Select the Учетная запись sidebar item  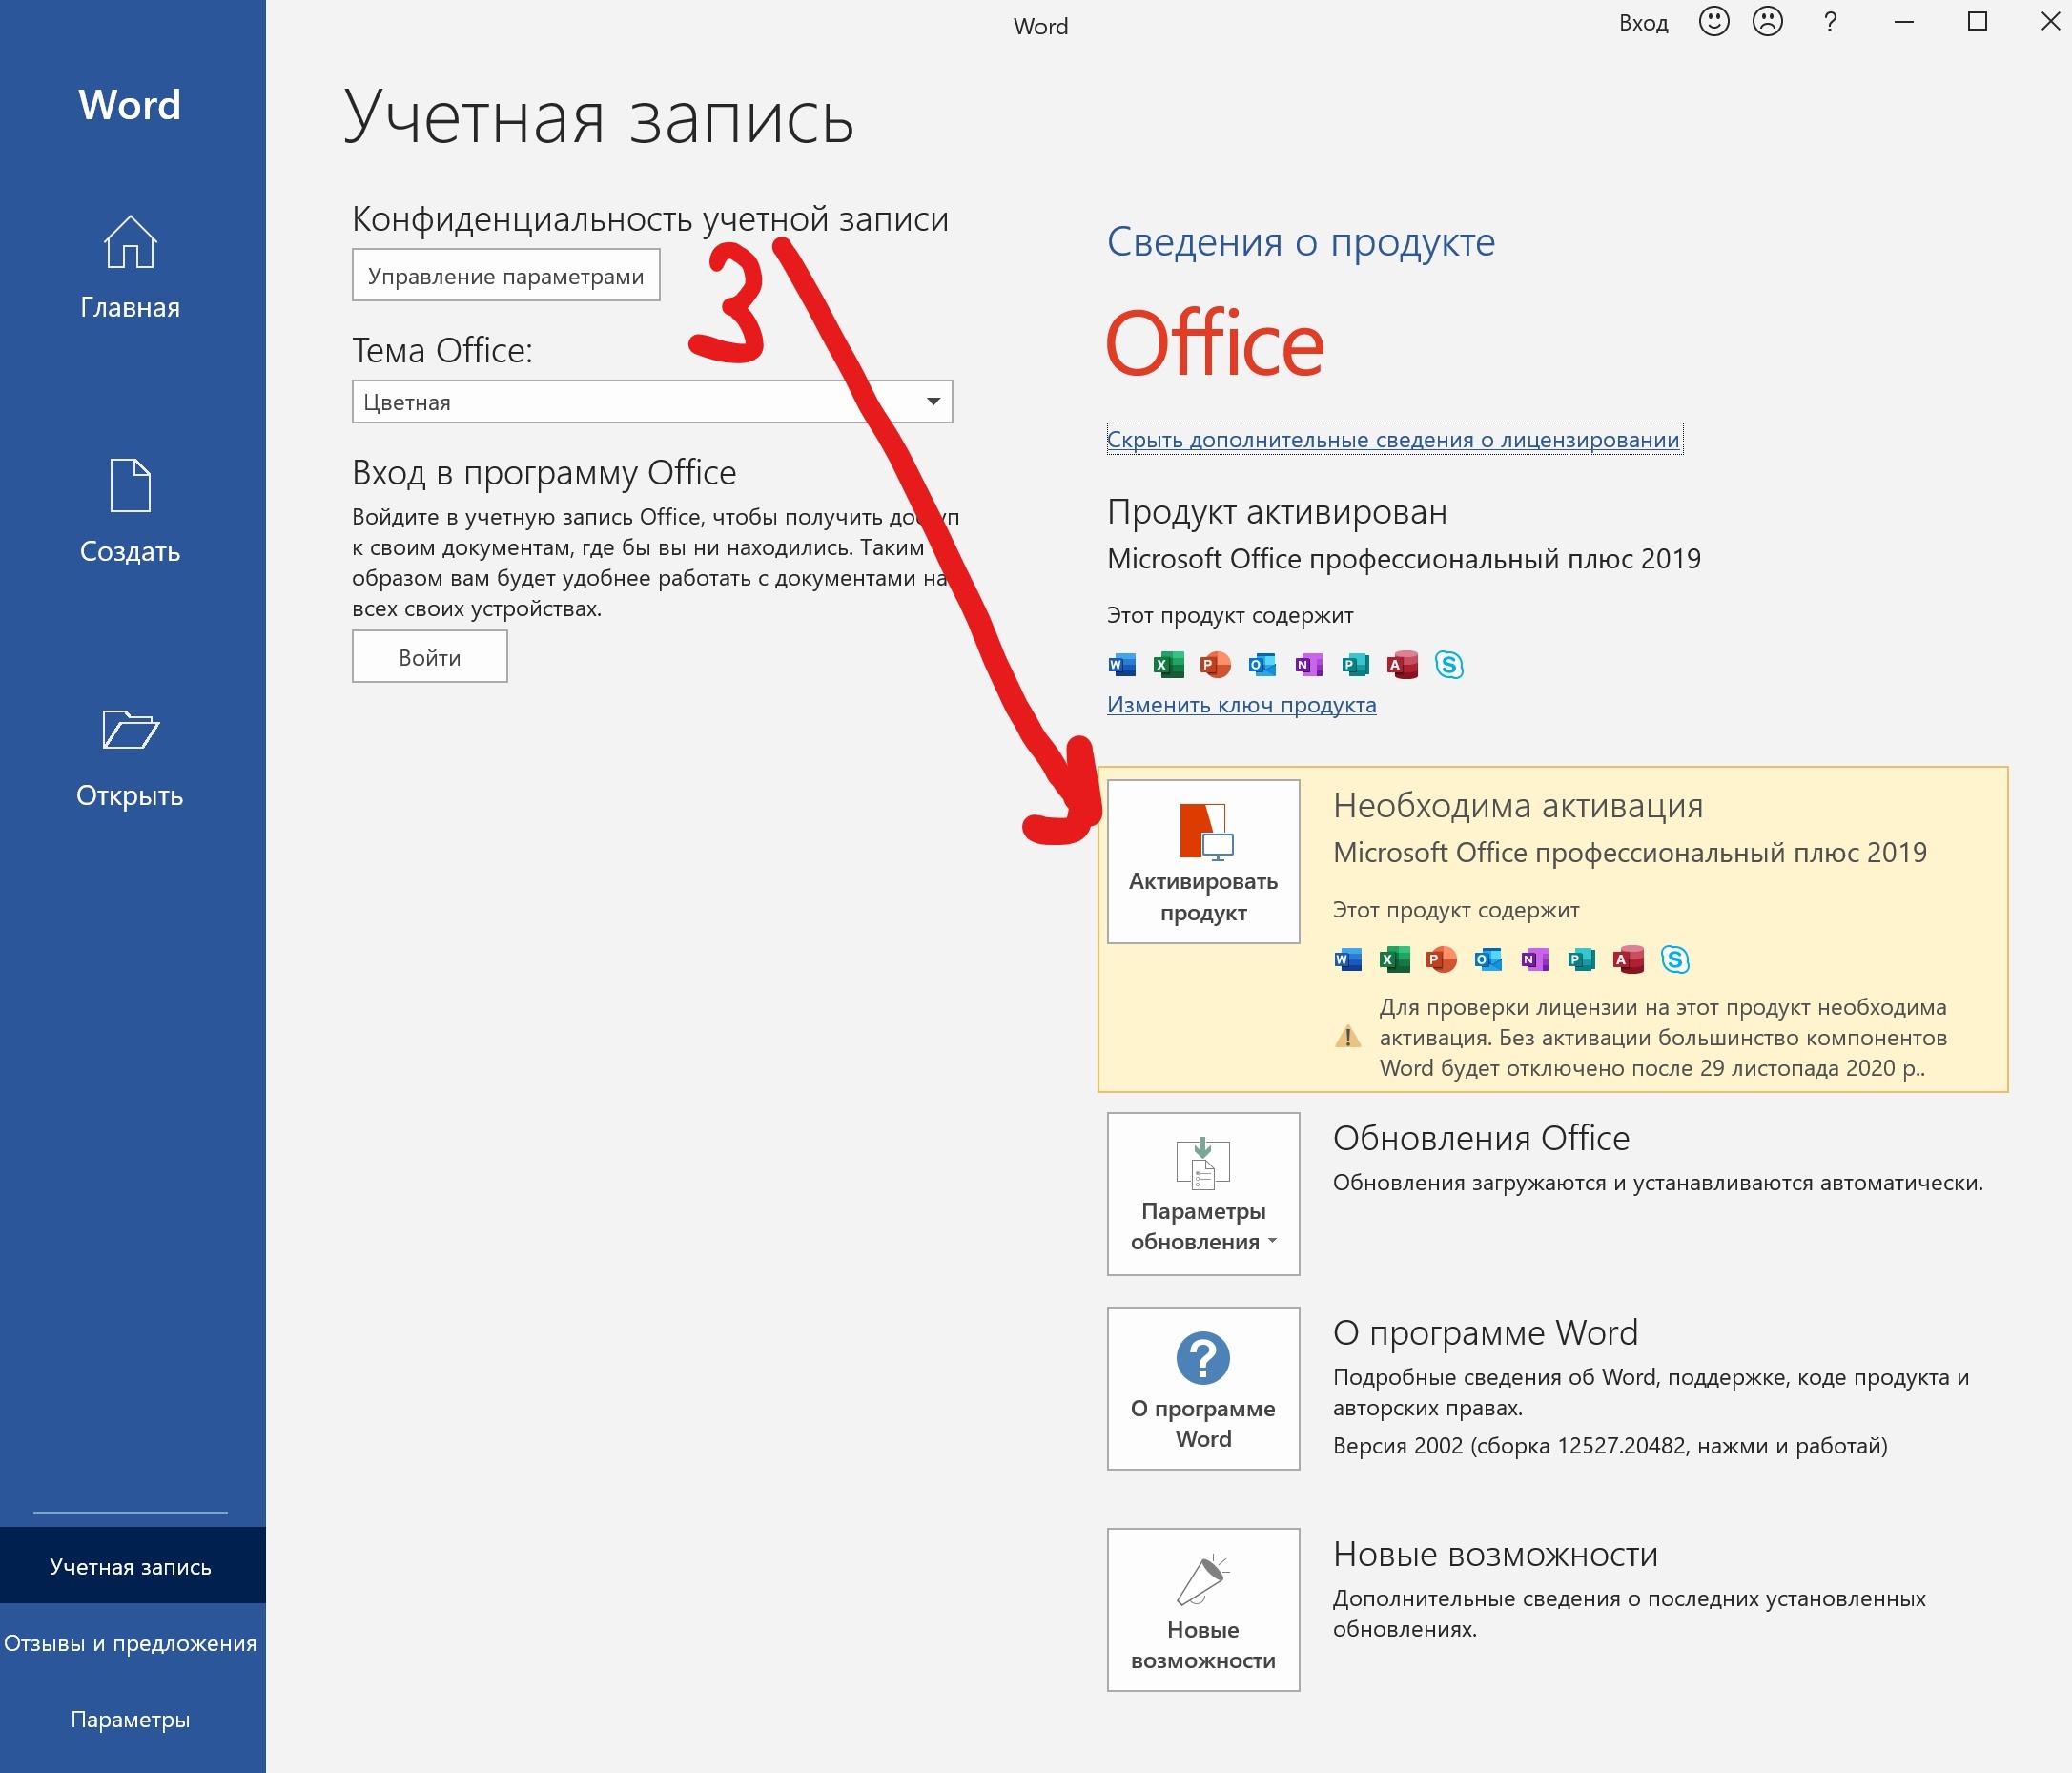tap(130, 1566)
